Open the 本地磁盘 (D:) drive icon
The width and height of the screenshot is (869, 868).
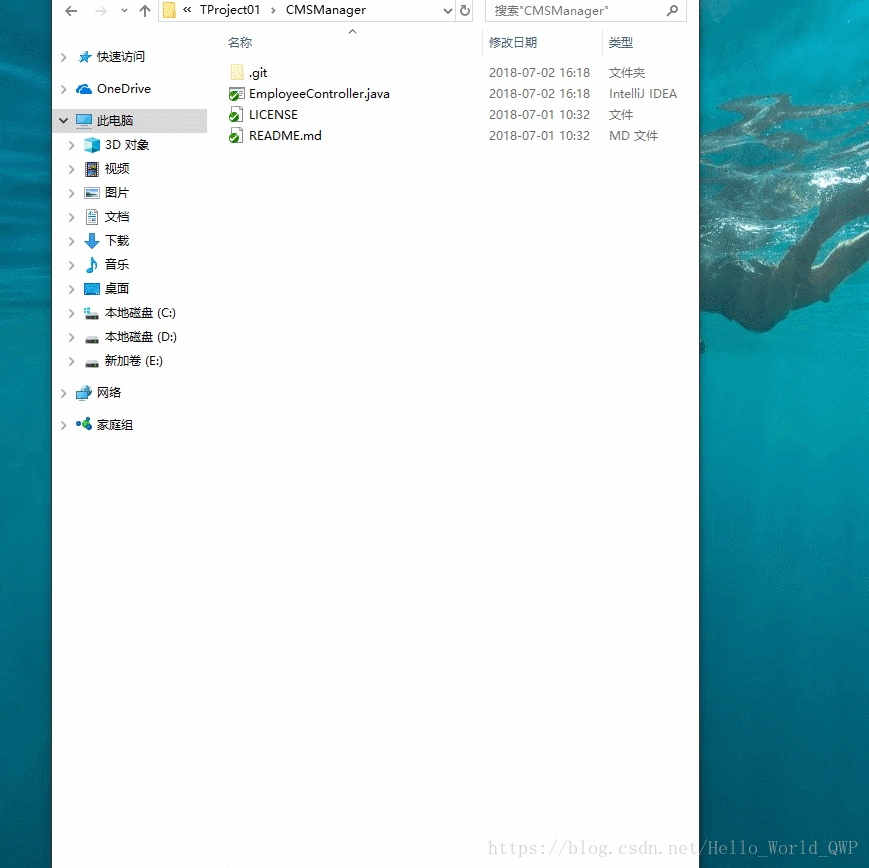tap(92, 339)
